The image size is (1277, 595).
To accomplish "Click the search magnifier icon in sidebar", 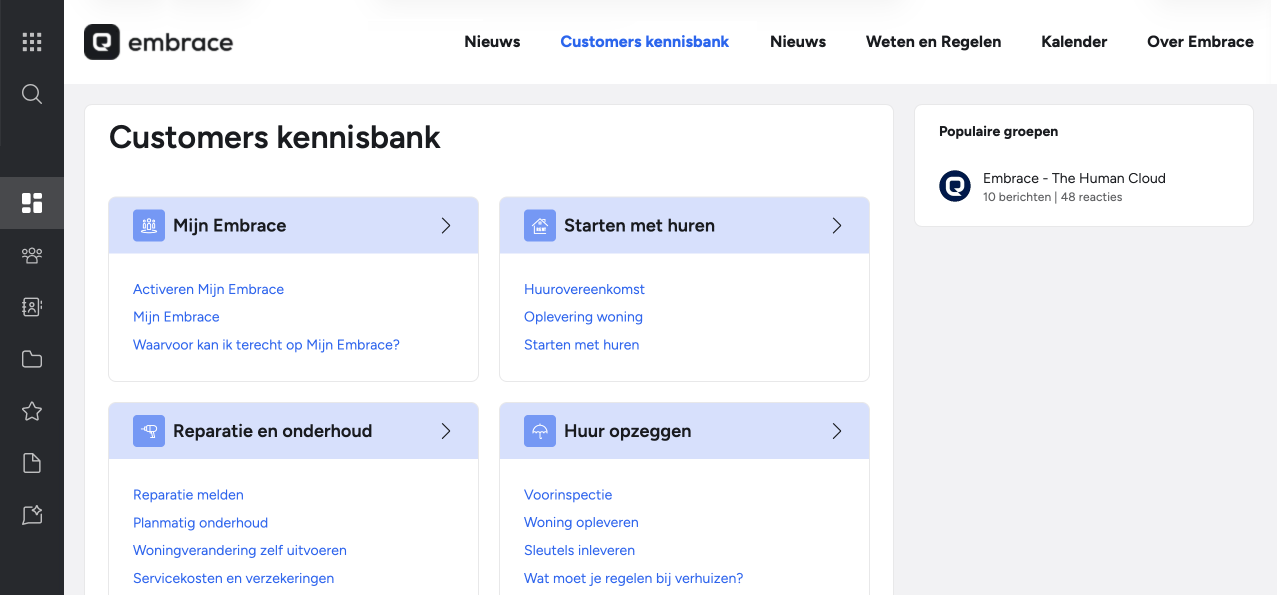I will tap(32, 94).
